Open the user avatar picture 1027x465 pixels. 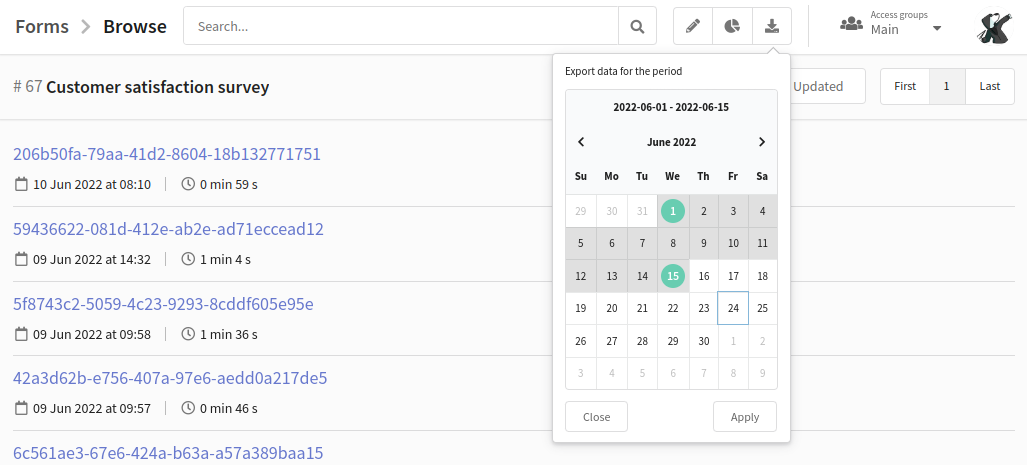[x=995, y=26]
